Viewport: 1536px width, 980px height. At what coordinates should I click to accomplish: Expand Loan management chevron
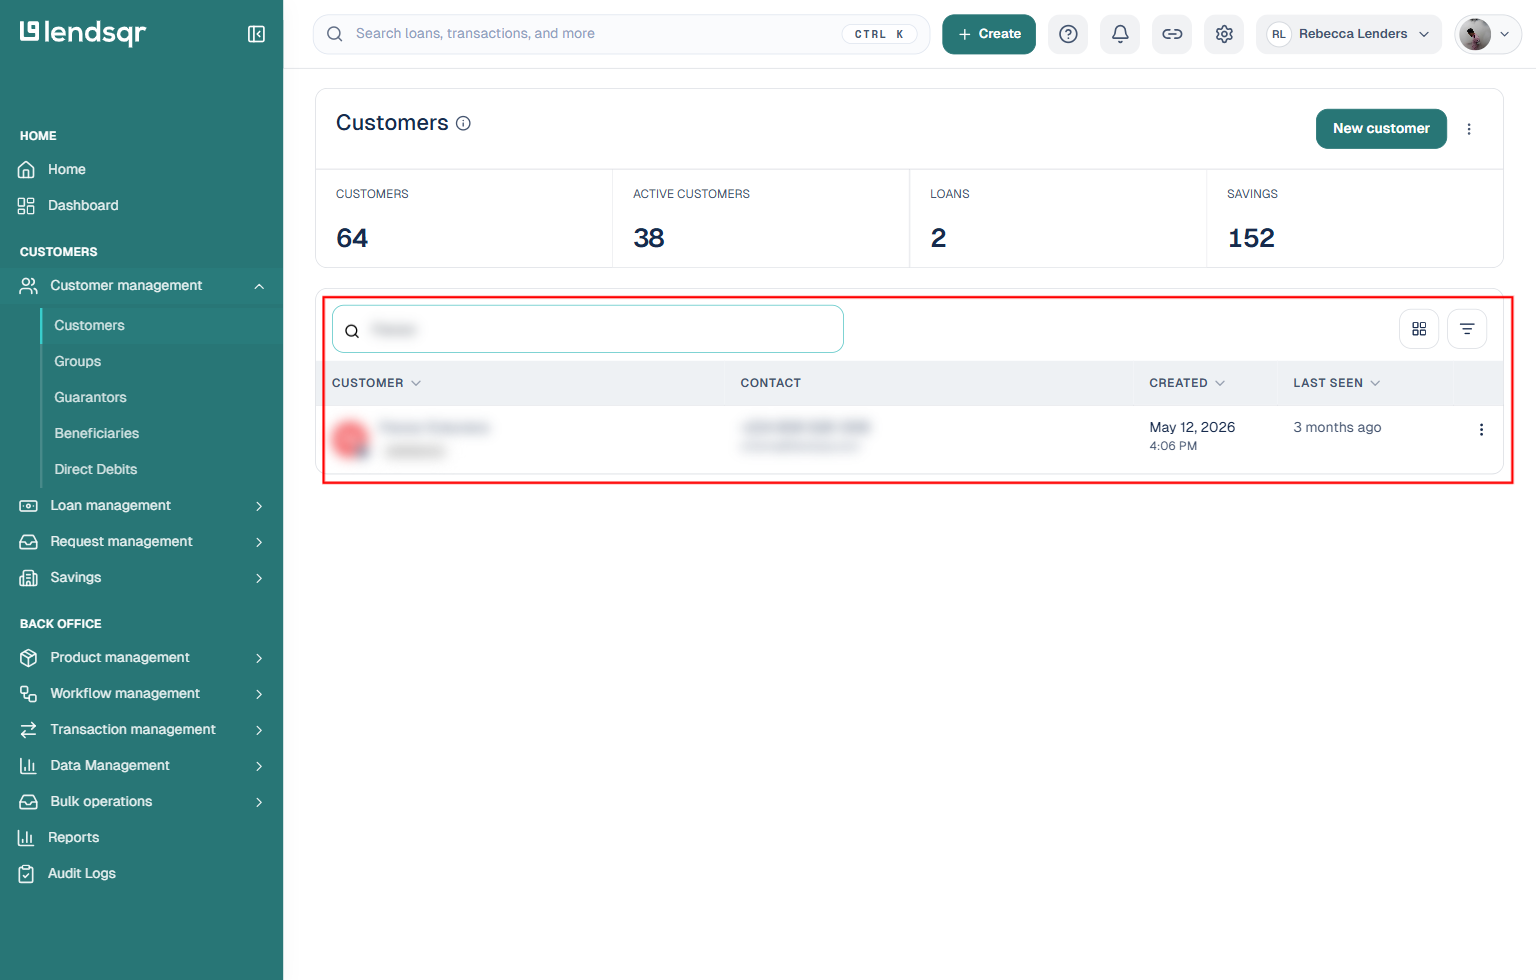259,506
